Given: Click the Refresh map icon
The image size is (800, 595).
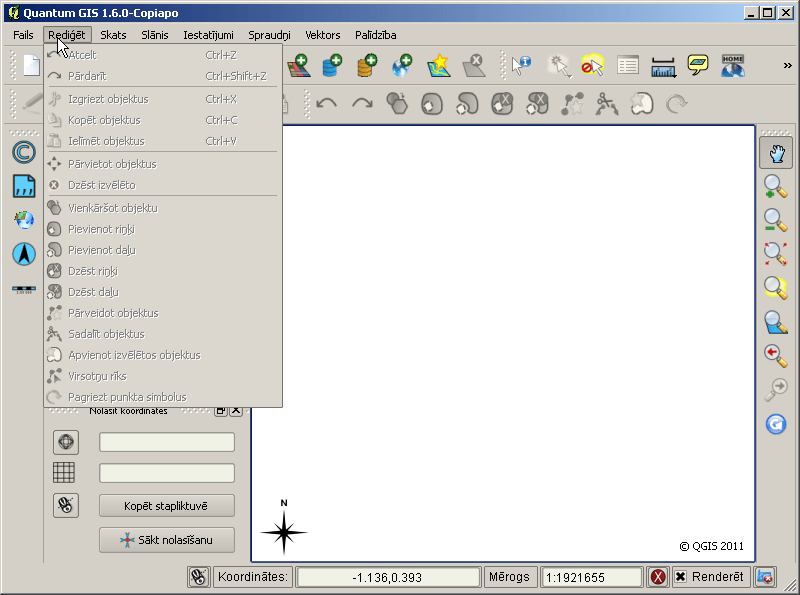Looking at the screenshot, I should pos(776,424).
